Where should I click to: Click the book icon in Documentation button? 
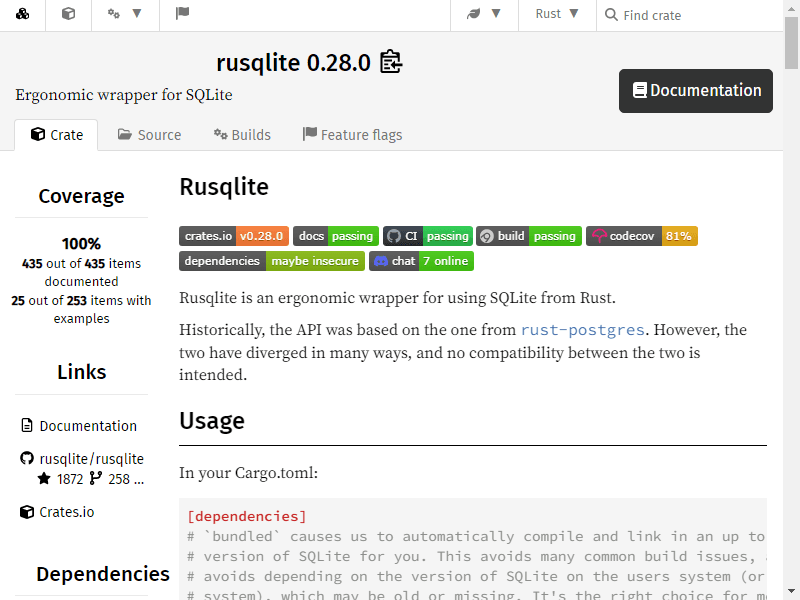click(640, 90)
